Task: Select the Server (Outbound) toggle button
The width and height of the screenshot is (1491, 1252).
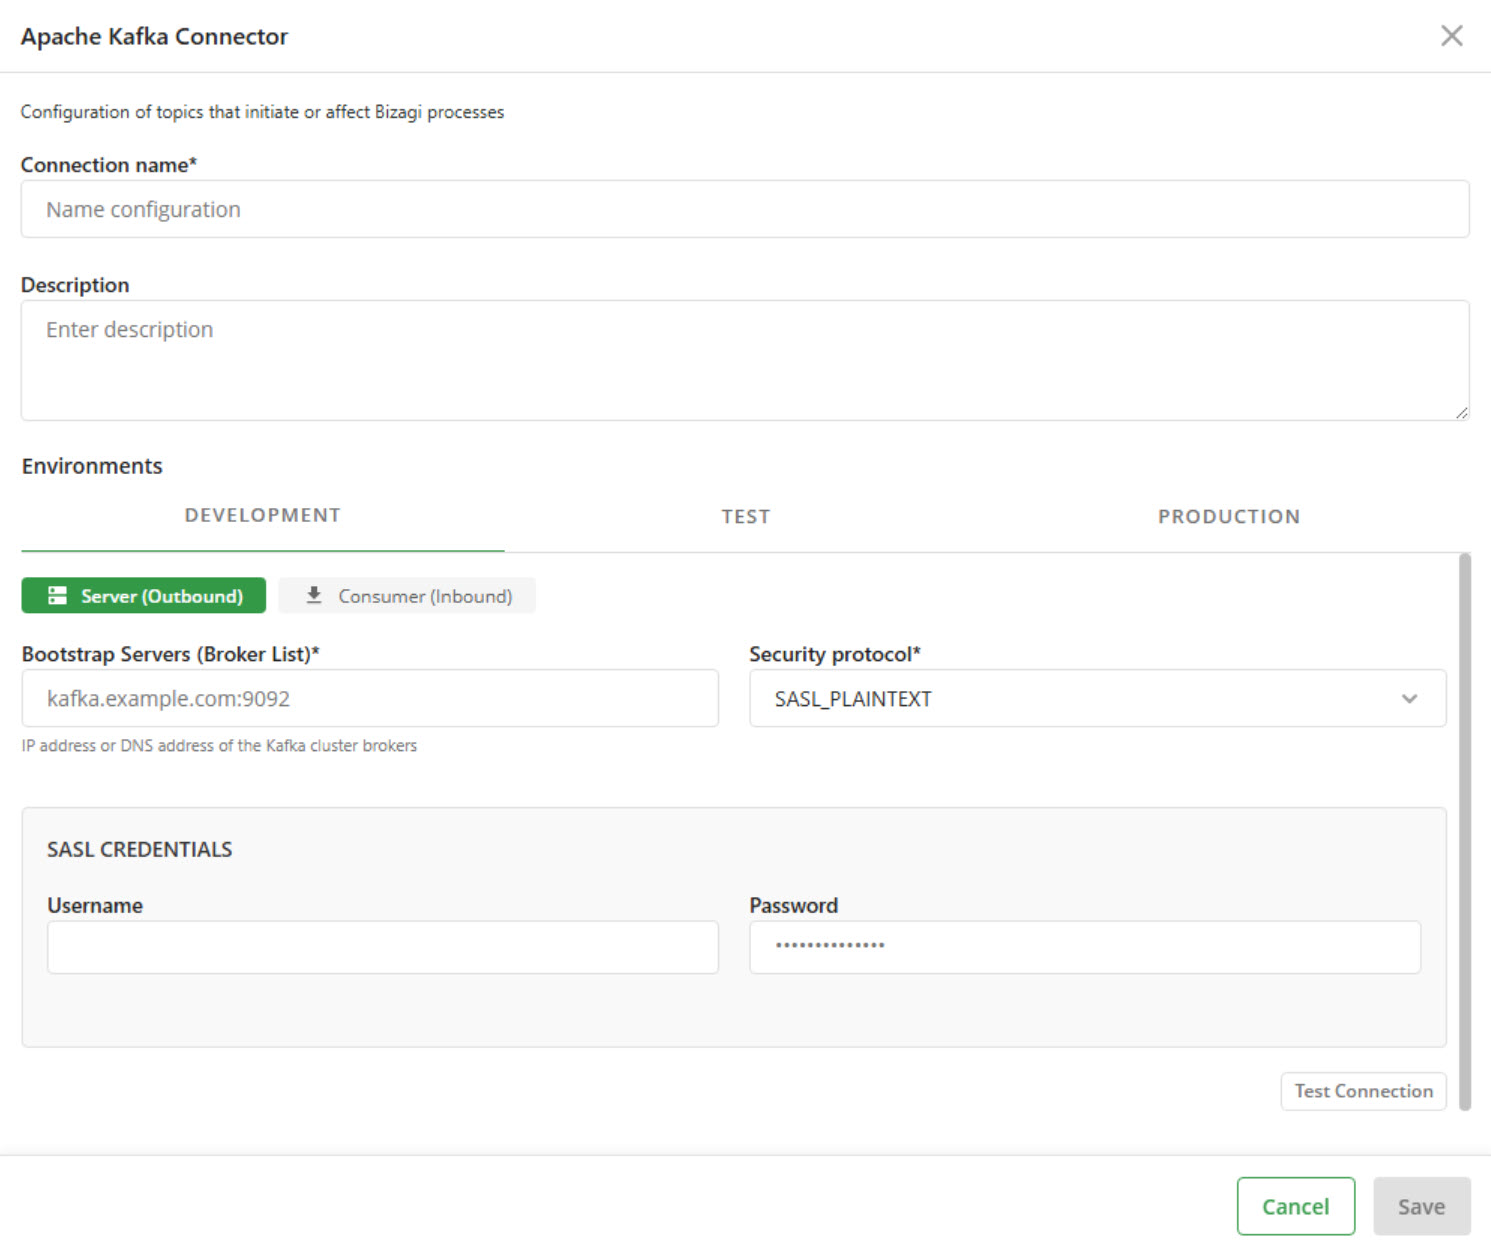Action: (144, 596)
